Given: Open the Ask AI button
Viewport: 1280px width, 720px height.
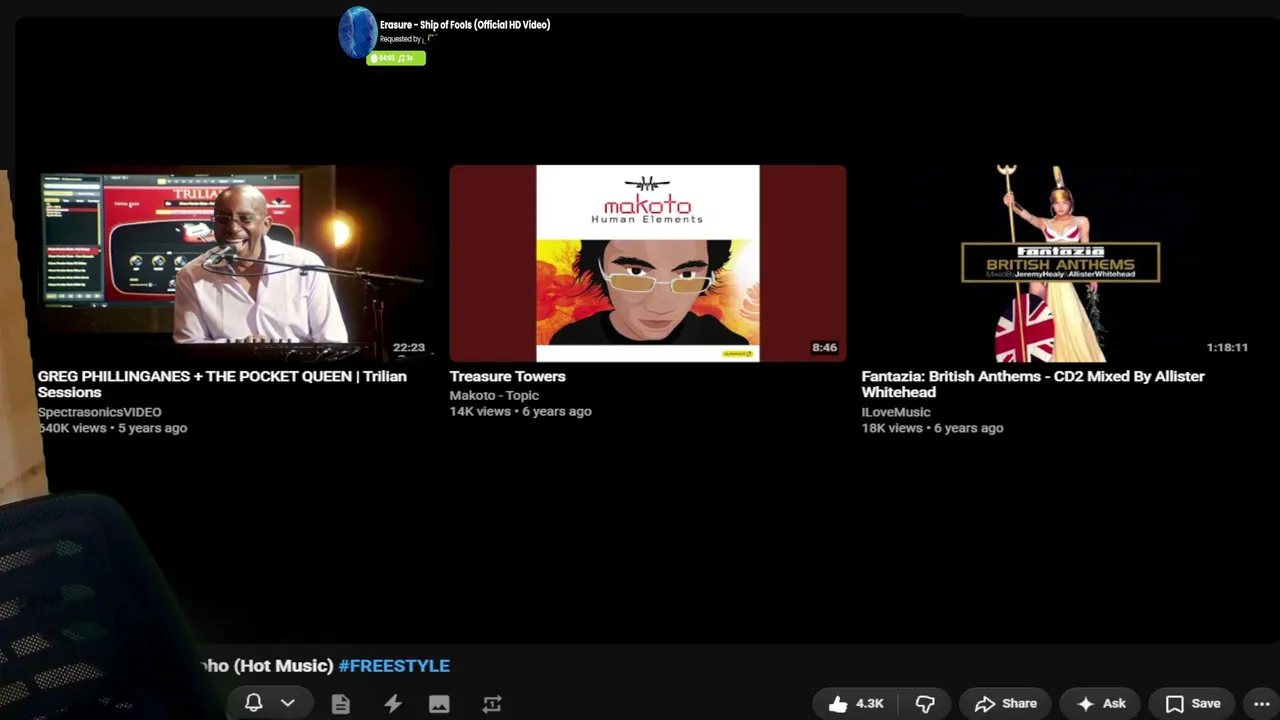Looking at the screenshot, I should [x=1101, y=703].
